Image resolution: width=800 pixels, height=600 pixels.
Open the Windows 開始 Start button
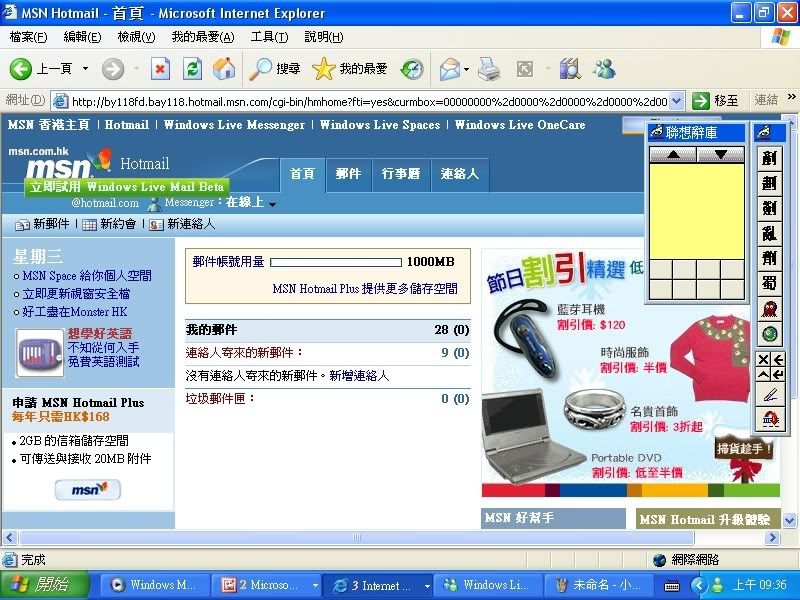[x=44, y=585]
